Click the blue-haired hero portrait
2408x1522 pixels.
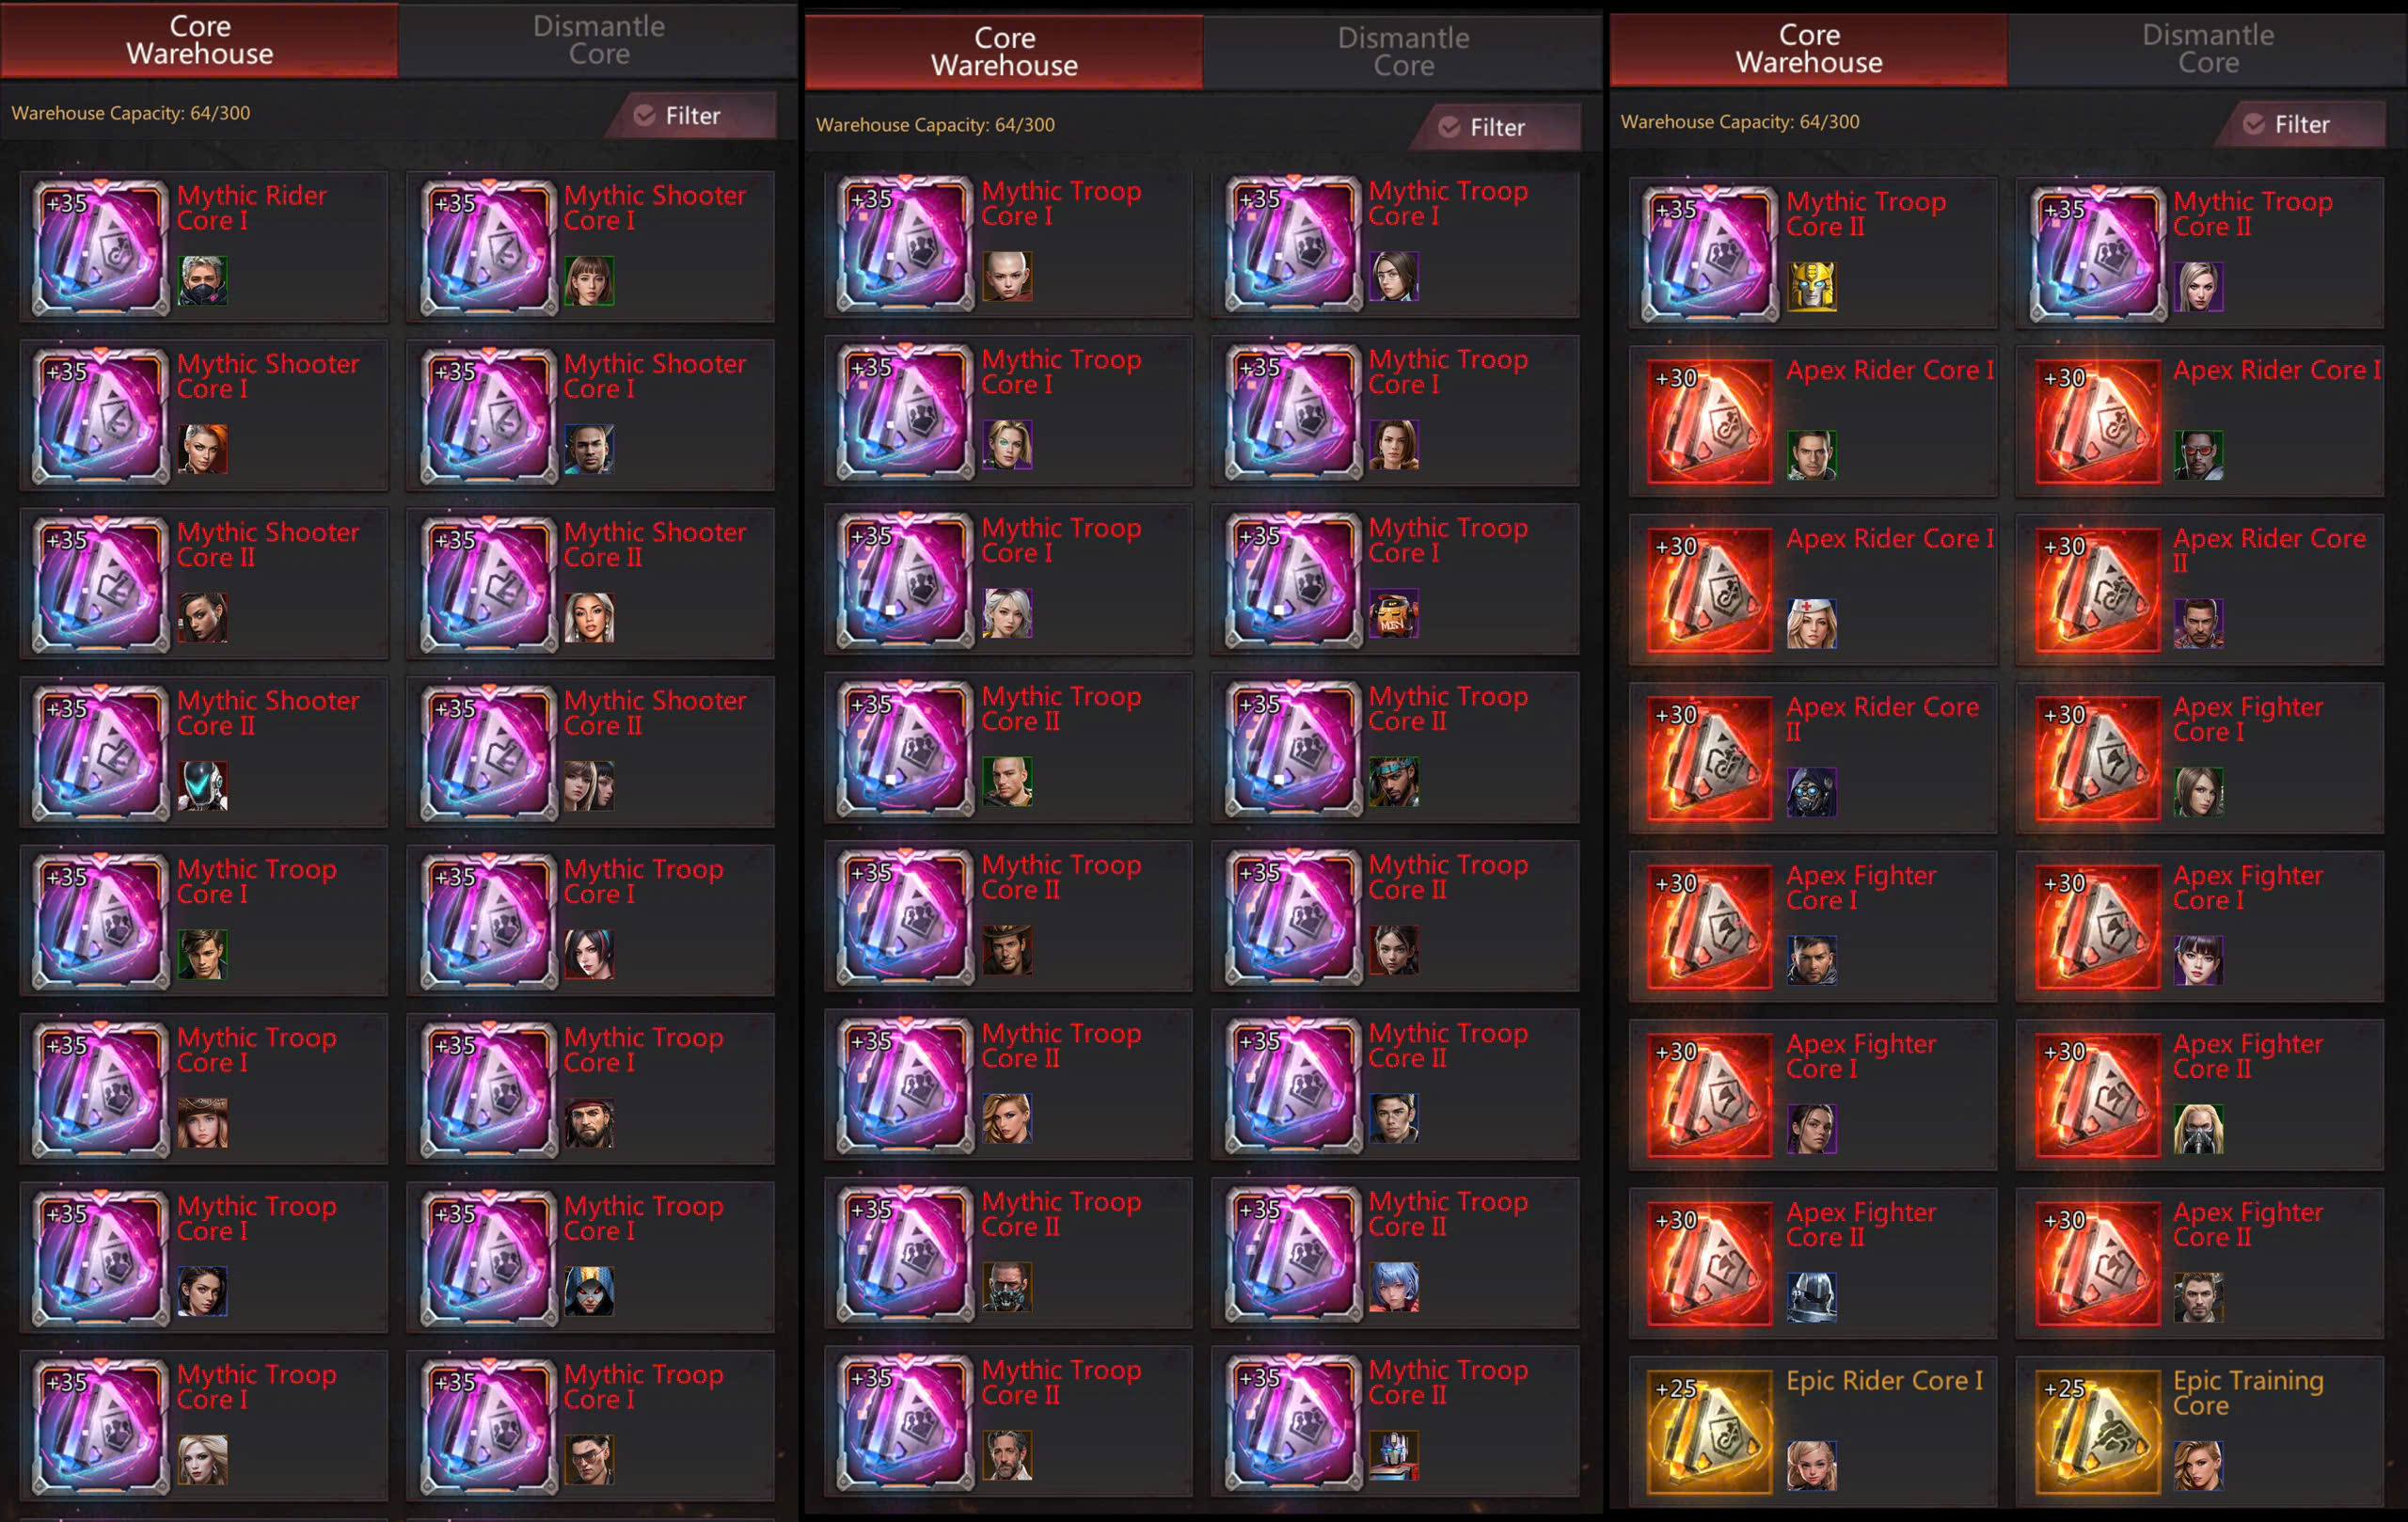1393,1287
